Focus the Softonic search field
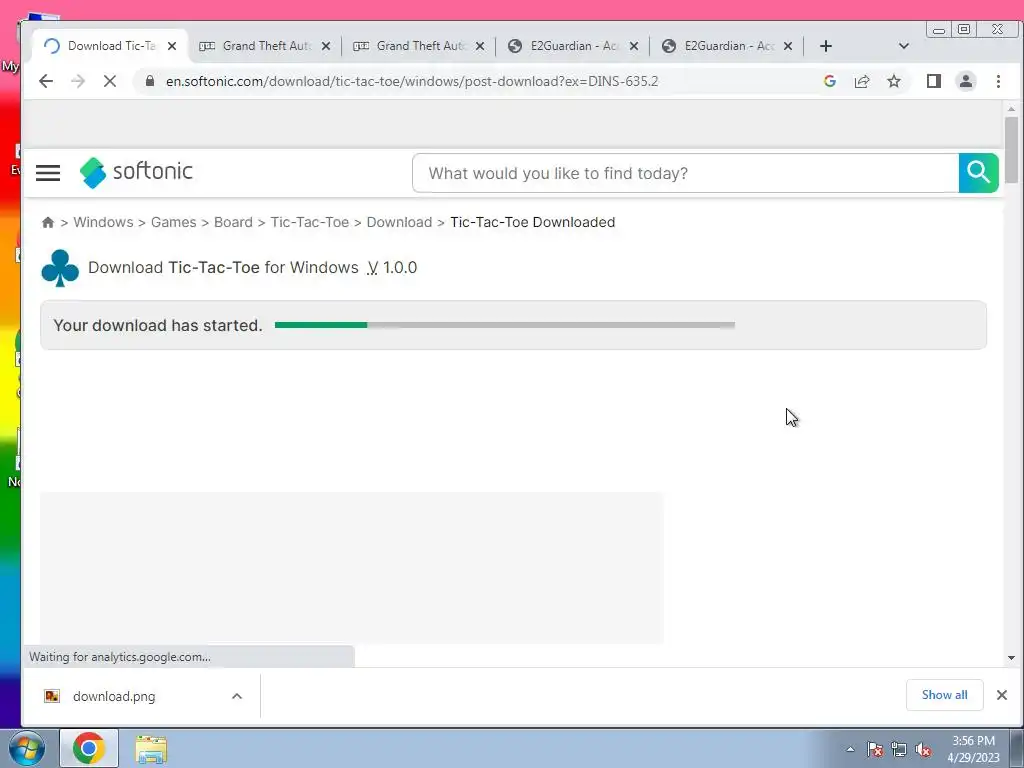Screen dimensions: 1024x768 click(686, 173)
